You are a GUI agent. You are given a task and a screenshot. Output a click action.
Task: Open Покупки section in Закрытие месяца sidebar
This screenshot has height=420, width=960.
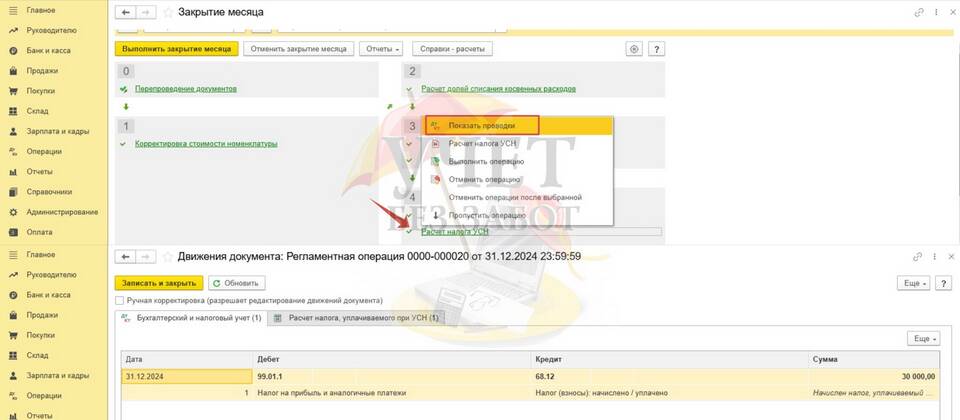click(x=41, y=91)
